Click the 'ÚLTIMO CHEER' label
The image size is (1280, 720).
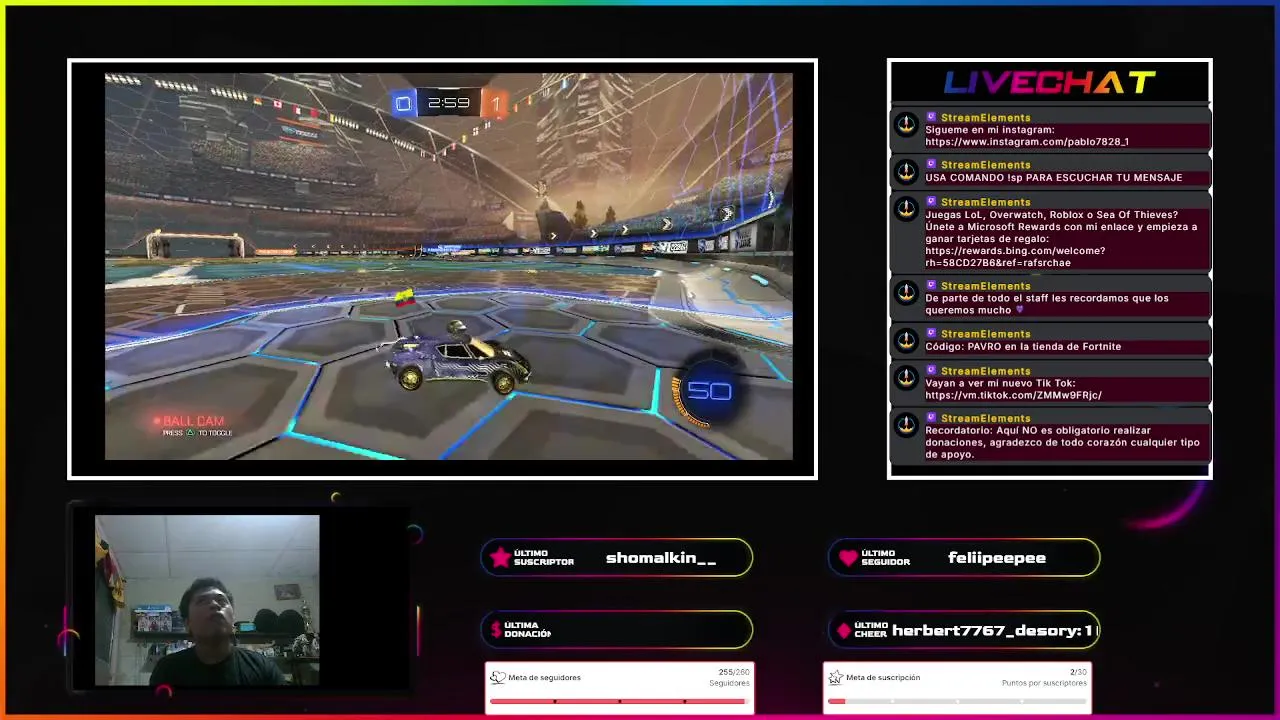click(x=870, y=630)
